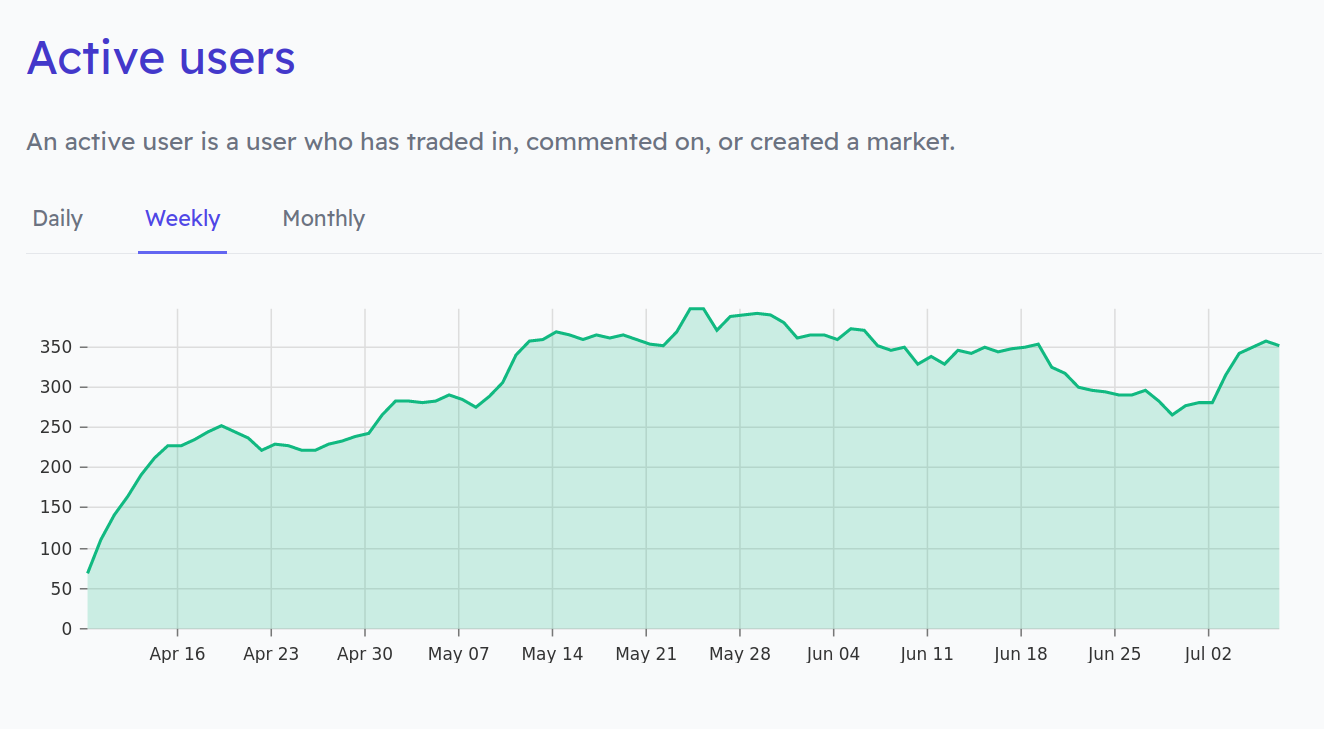Select the May 21 date marker
1324x729 pixels.
[x=646, y=654]
